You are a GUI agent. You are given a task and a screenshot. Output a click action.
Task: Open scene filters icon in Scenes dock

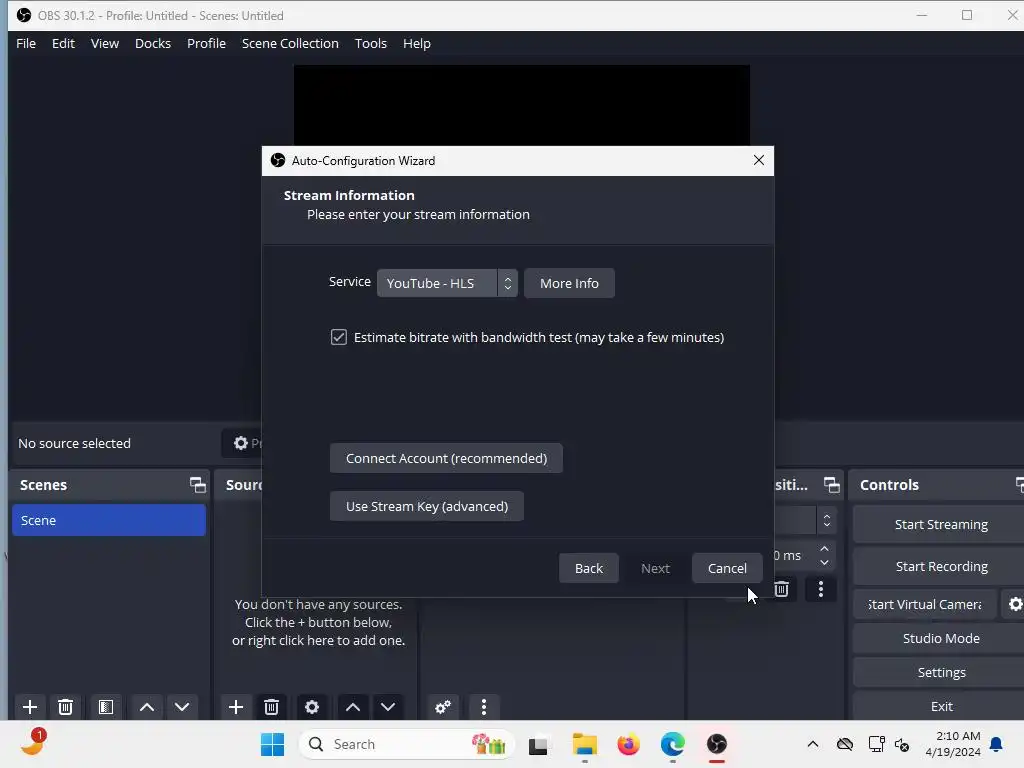106,707
